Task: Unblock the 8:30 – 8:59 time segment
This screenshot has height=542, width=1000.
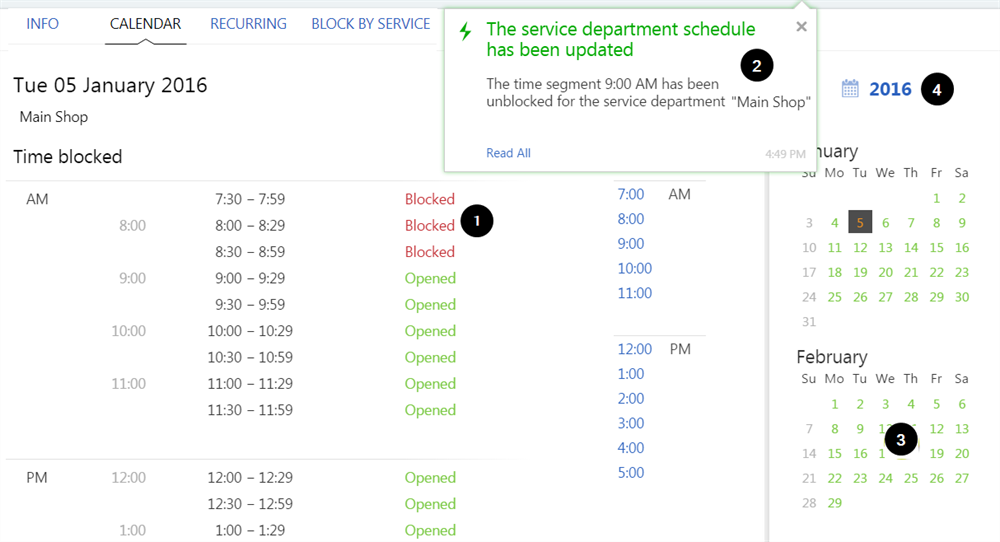Action: pos(430,252)
